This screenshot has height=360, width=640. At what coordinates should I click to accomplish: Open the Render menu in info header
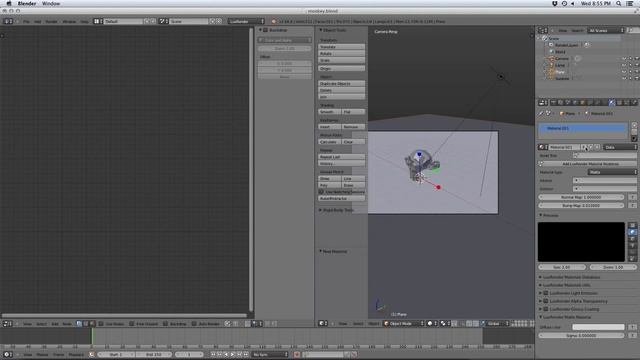[51, 21]
